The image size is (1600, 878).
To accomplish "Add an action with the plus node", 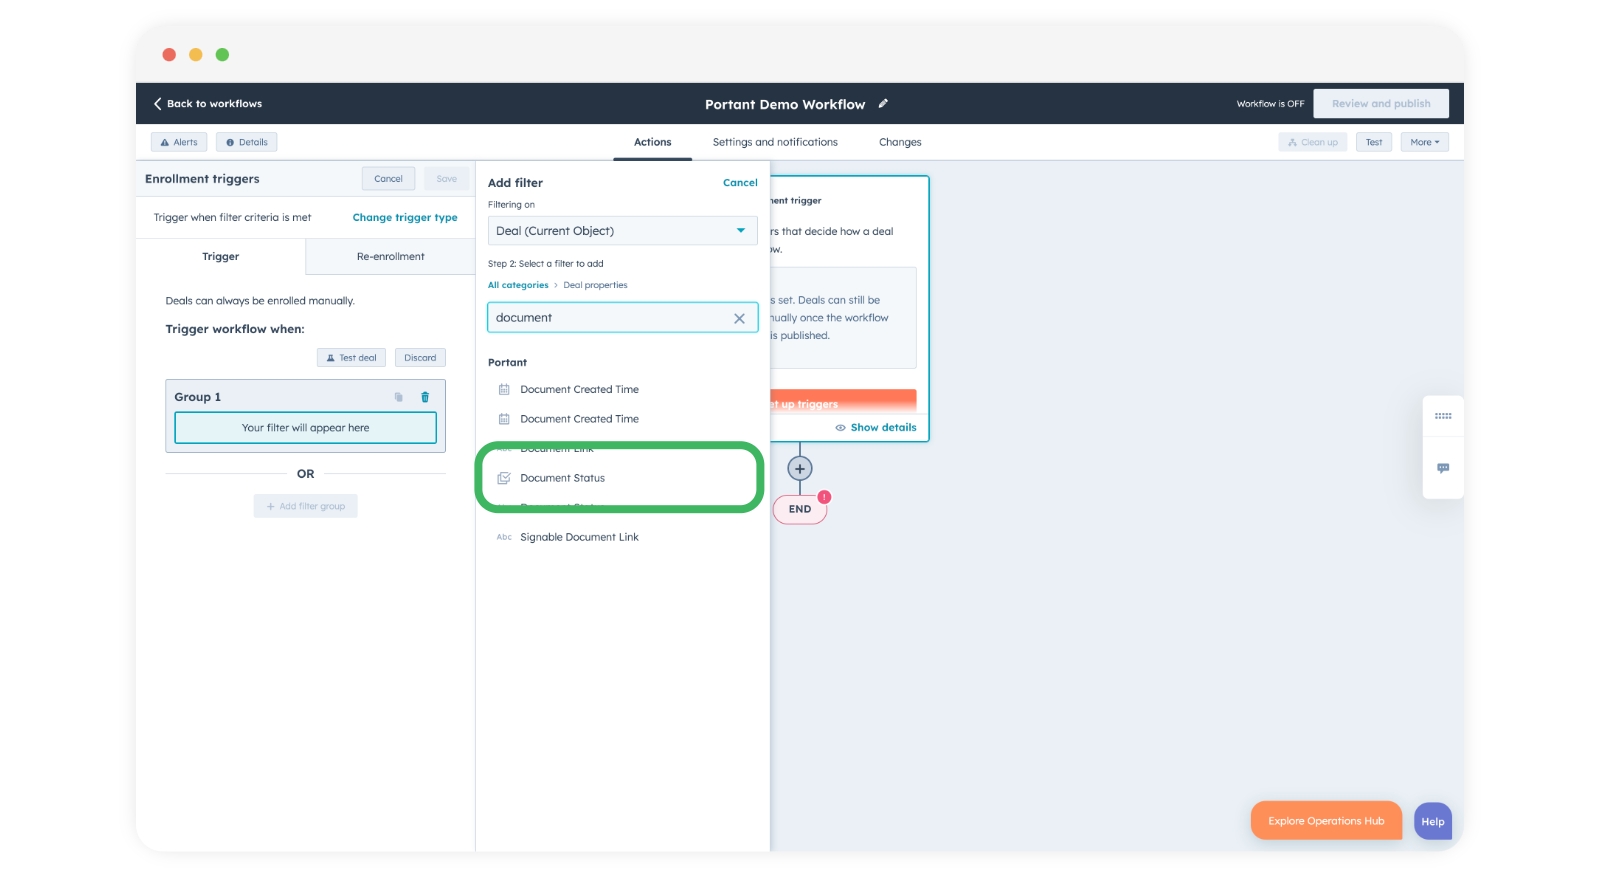I will (x=800, y=468).
